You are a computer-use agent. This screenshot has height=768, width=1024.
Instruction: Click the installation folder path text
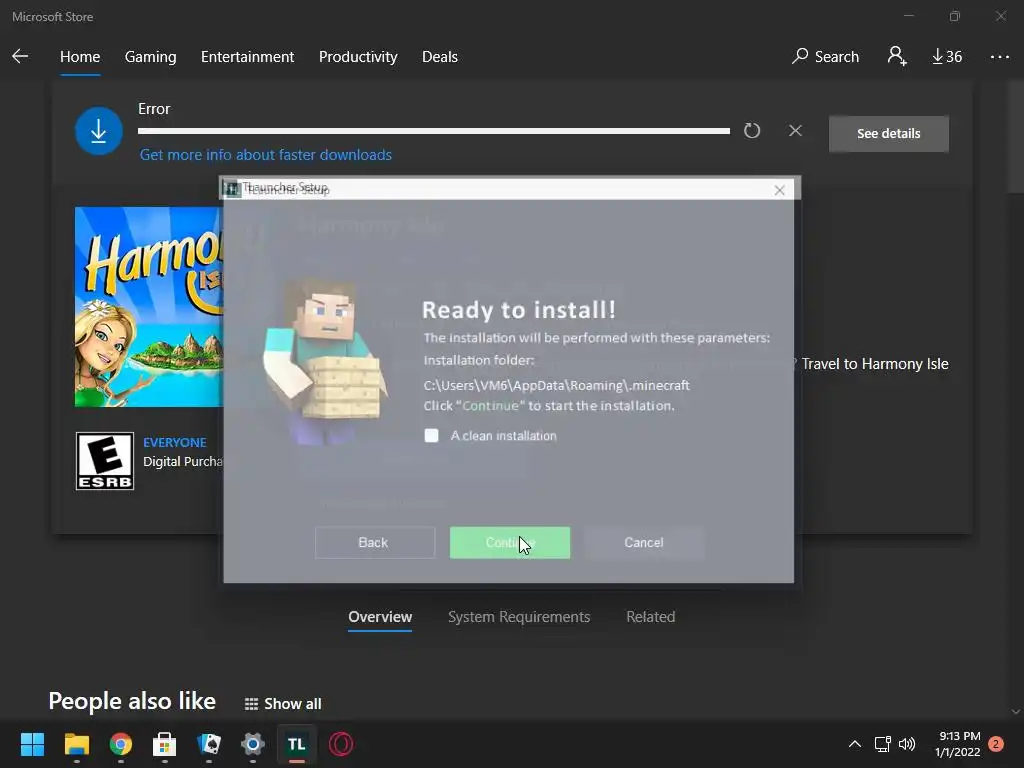tap(556, 385)
